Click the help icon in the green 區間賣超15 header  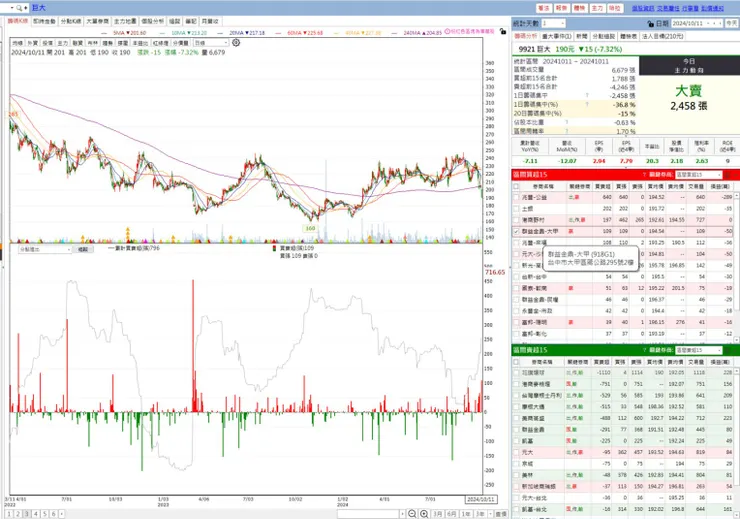(644, 350)
